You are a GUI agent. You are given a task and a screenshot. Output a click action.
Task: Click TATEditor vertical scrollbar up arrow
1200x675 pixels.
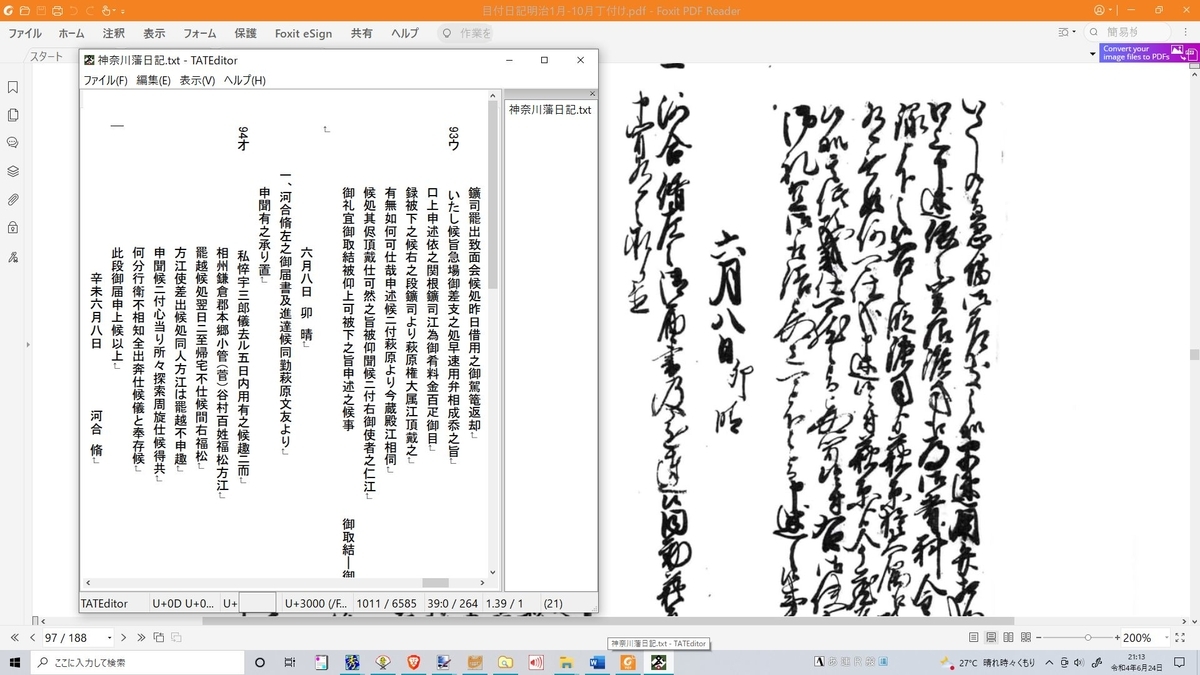493,96
